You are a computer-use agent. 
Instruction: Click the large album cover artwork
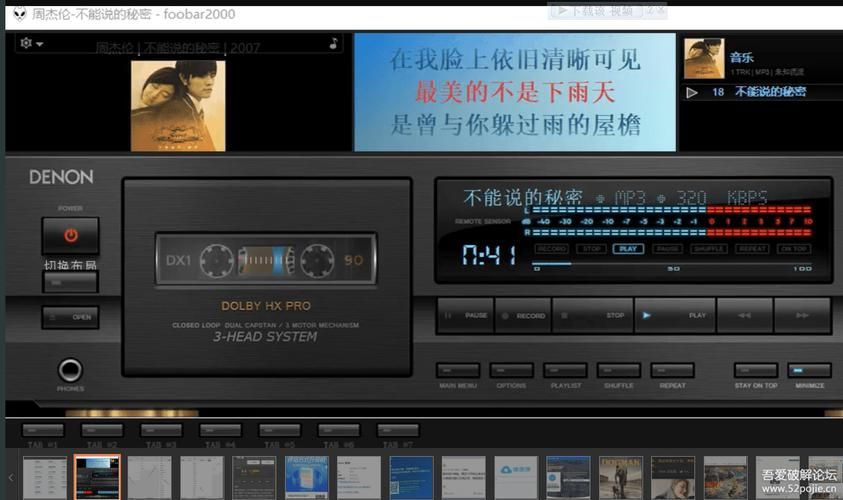click(178, 105)
